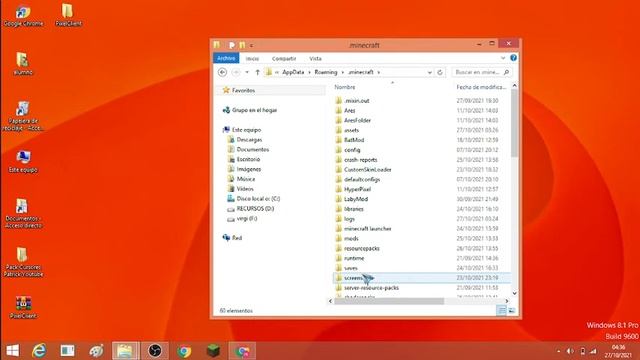Select the mods folder
Screen dimensions: 640x360
pyautogui.click(x=351, y=238)
